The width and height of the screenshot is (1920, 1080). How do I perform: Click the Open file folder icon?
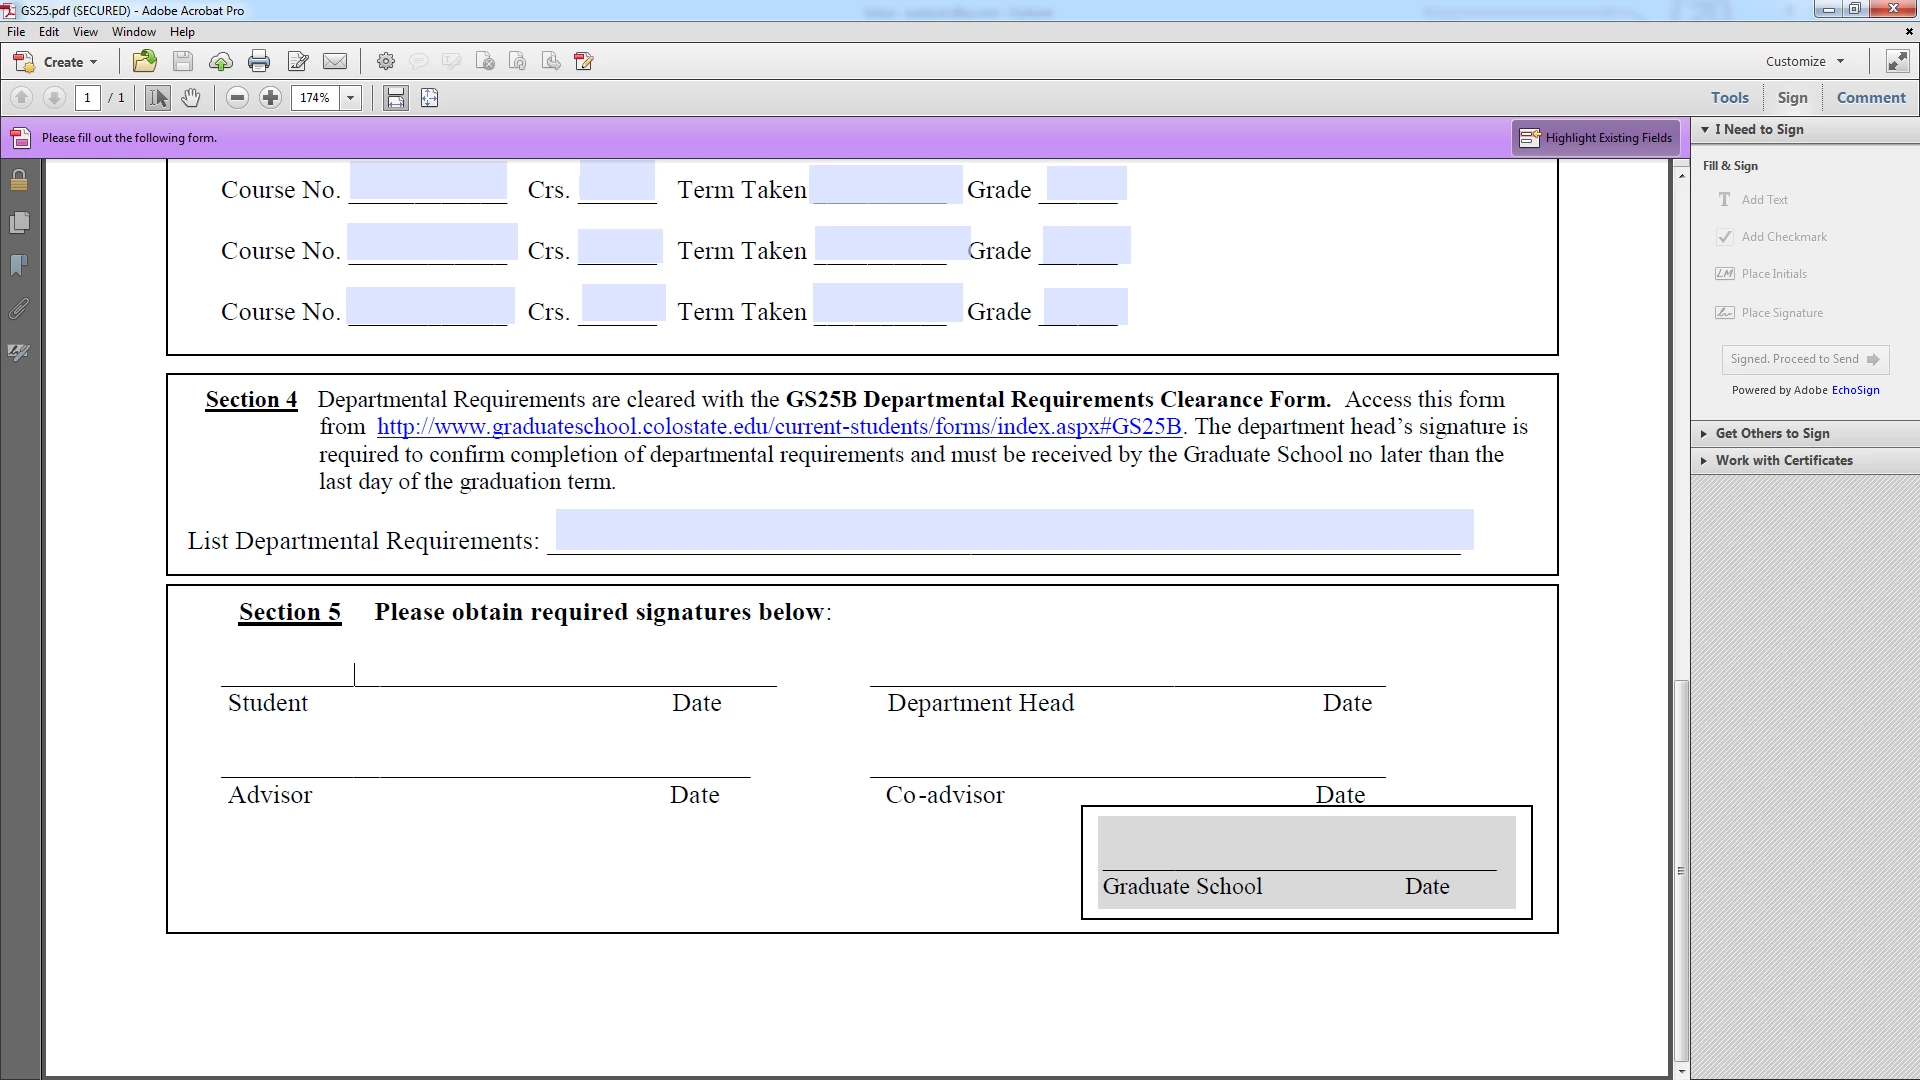[144, 62]
